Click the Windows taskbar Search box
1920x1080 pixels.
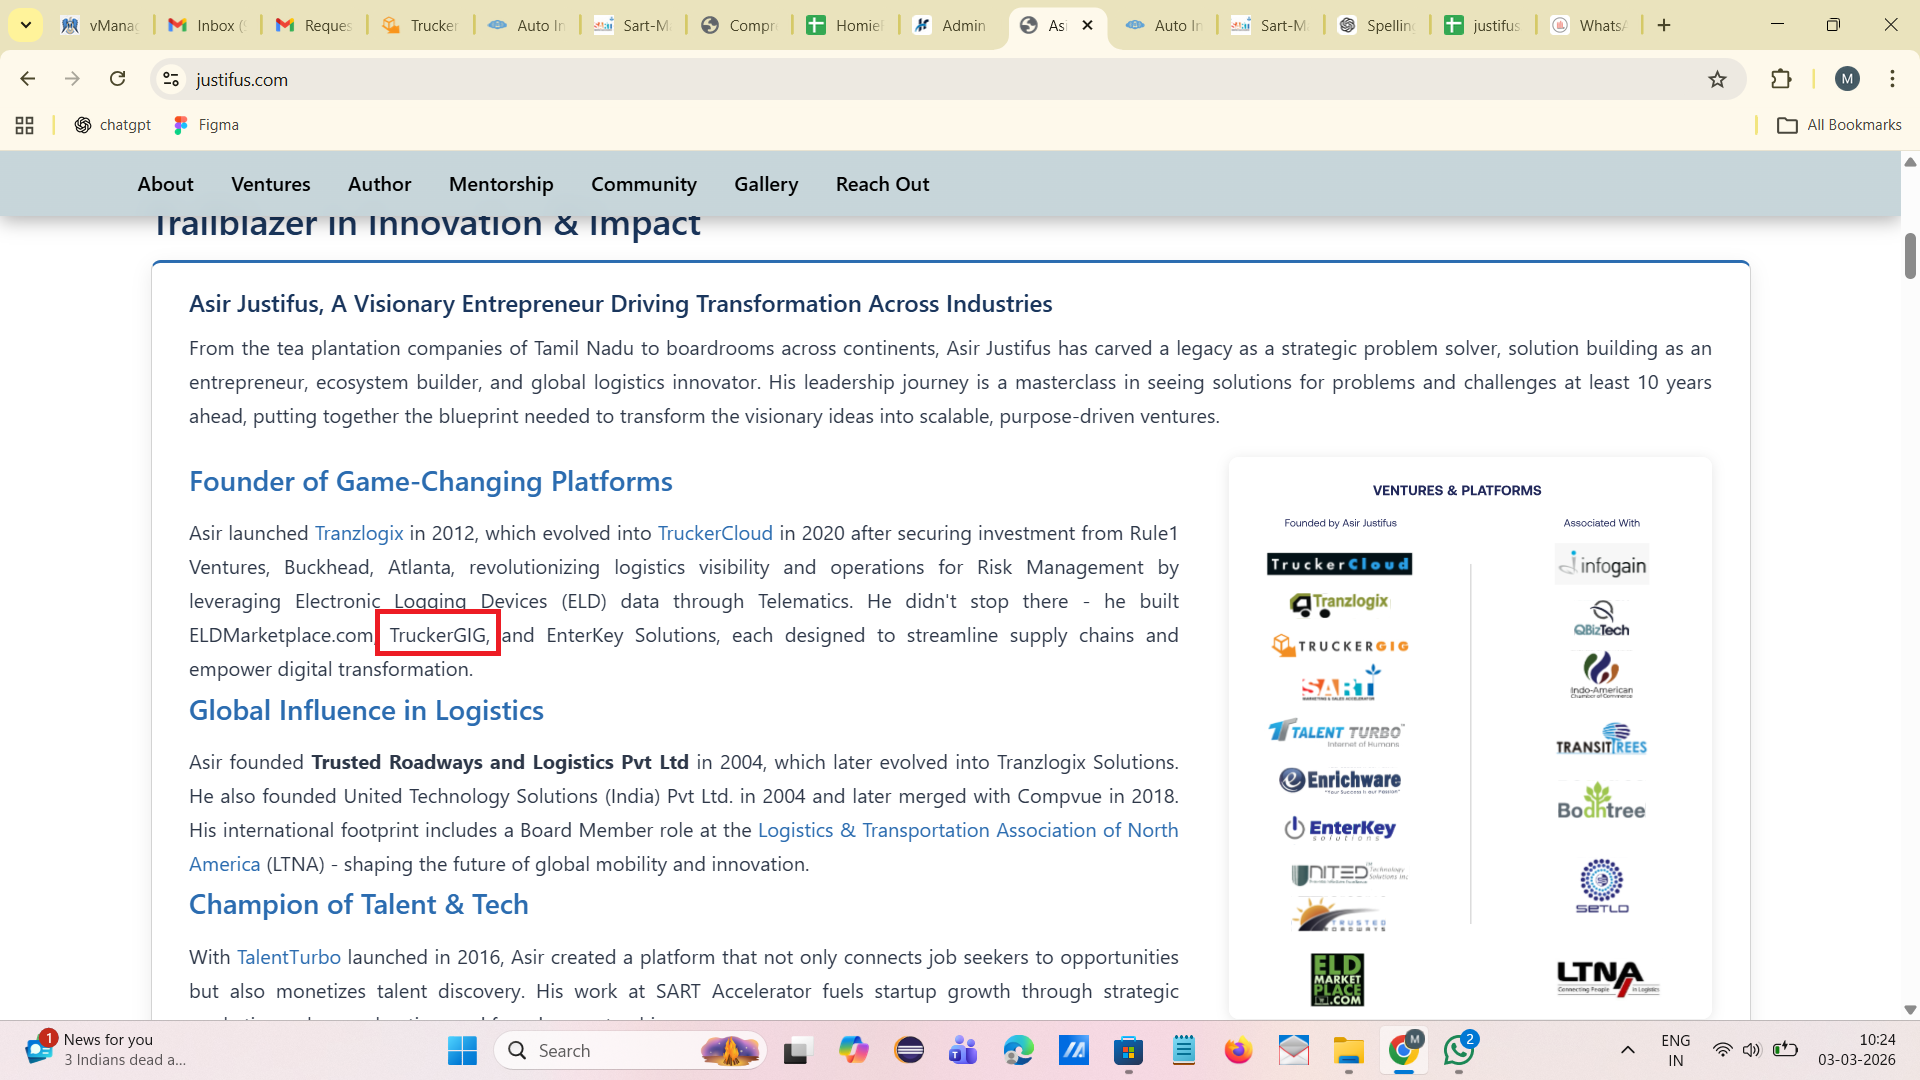[630, 1050]
